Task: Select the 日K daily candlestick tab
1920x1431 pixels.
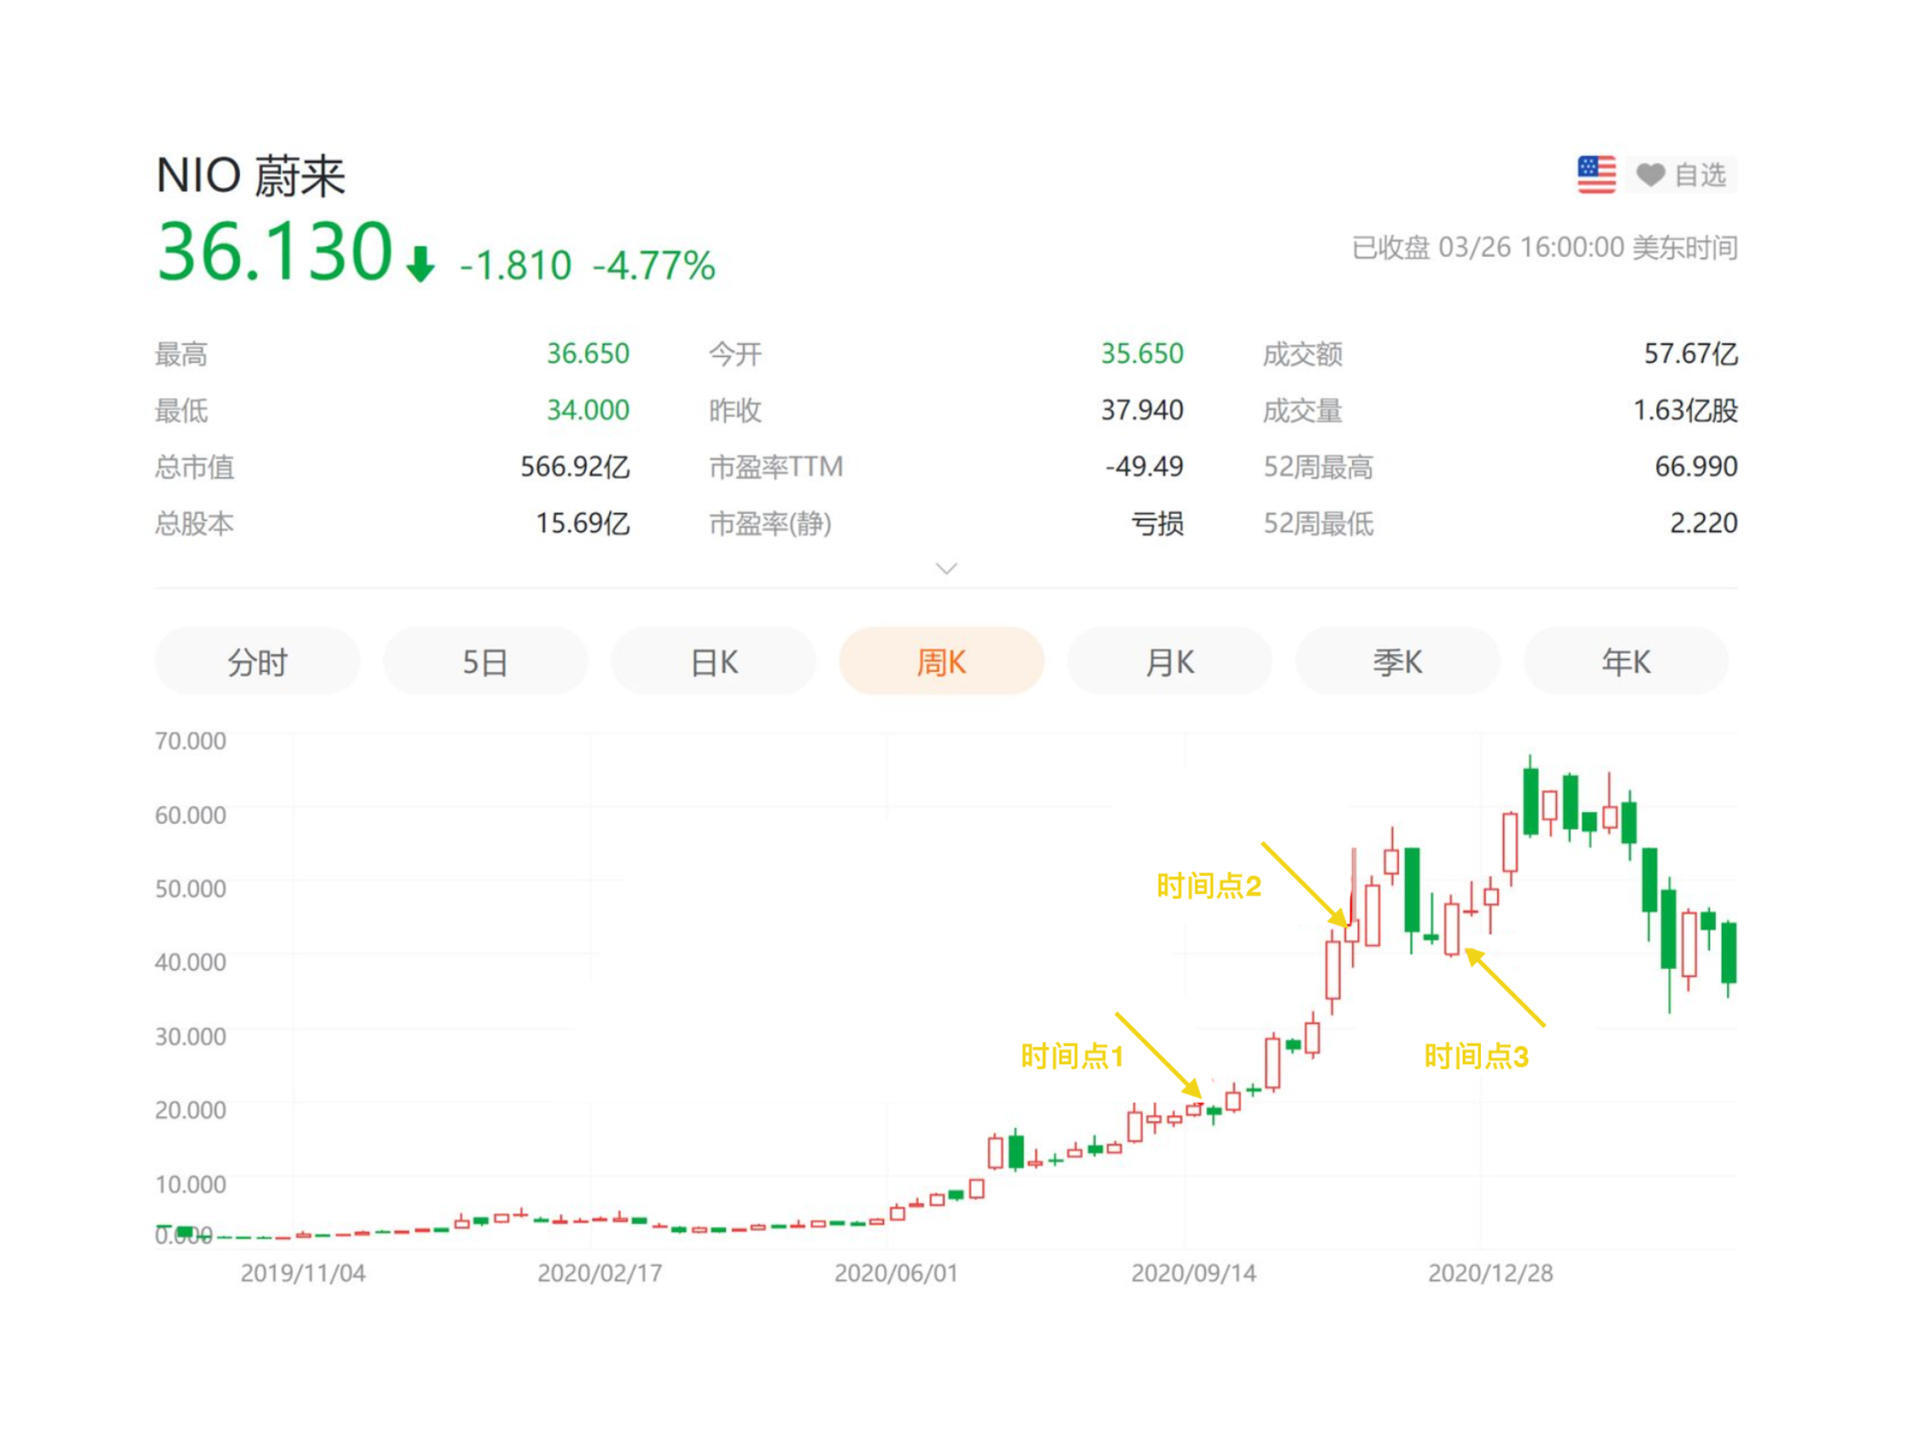Action: [712, 661]
